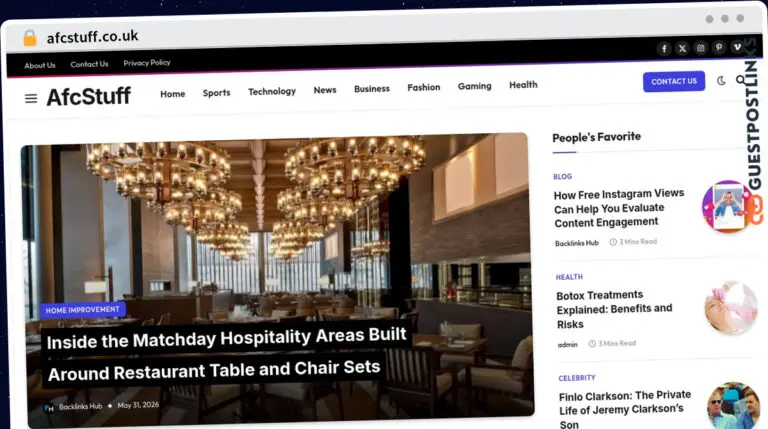
Task: Open the Pinterest social icon
Action: 719,48
